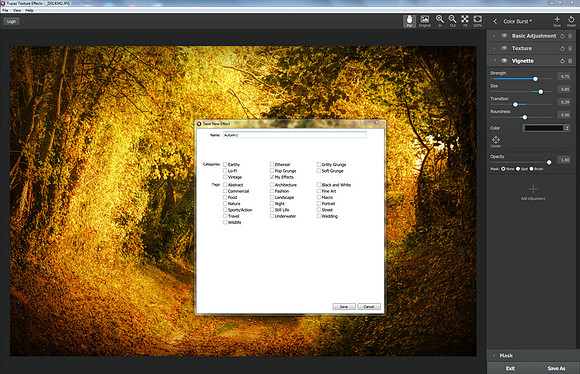The width and height of the screenshot is (580, 374).
Task: Click the Zoom In magnifier
Action: click(440, 21)
